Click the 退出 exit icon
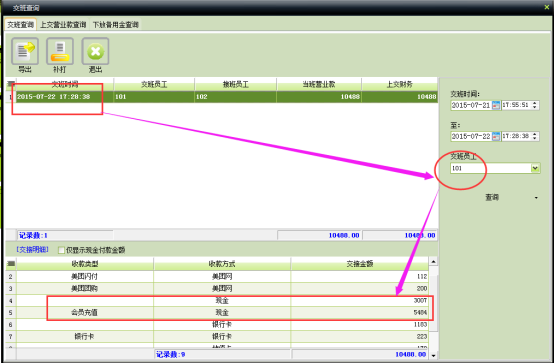 tap(95, 52)
